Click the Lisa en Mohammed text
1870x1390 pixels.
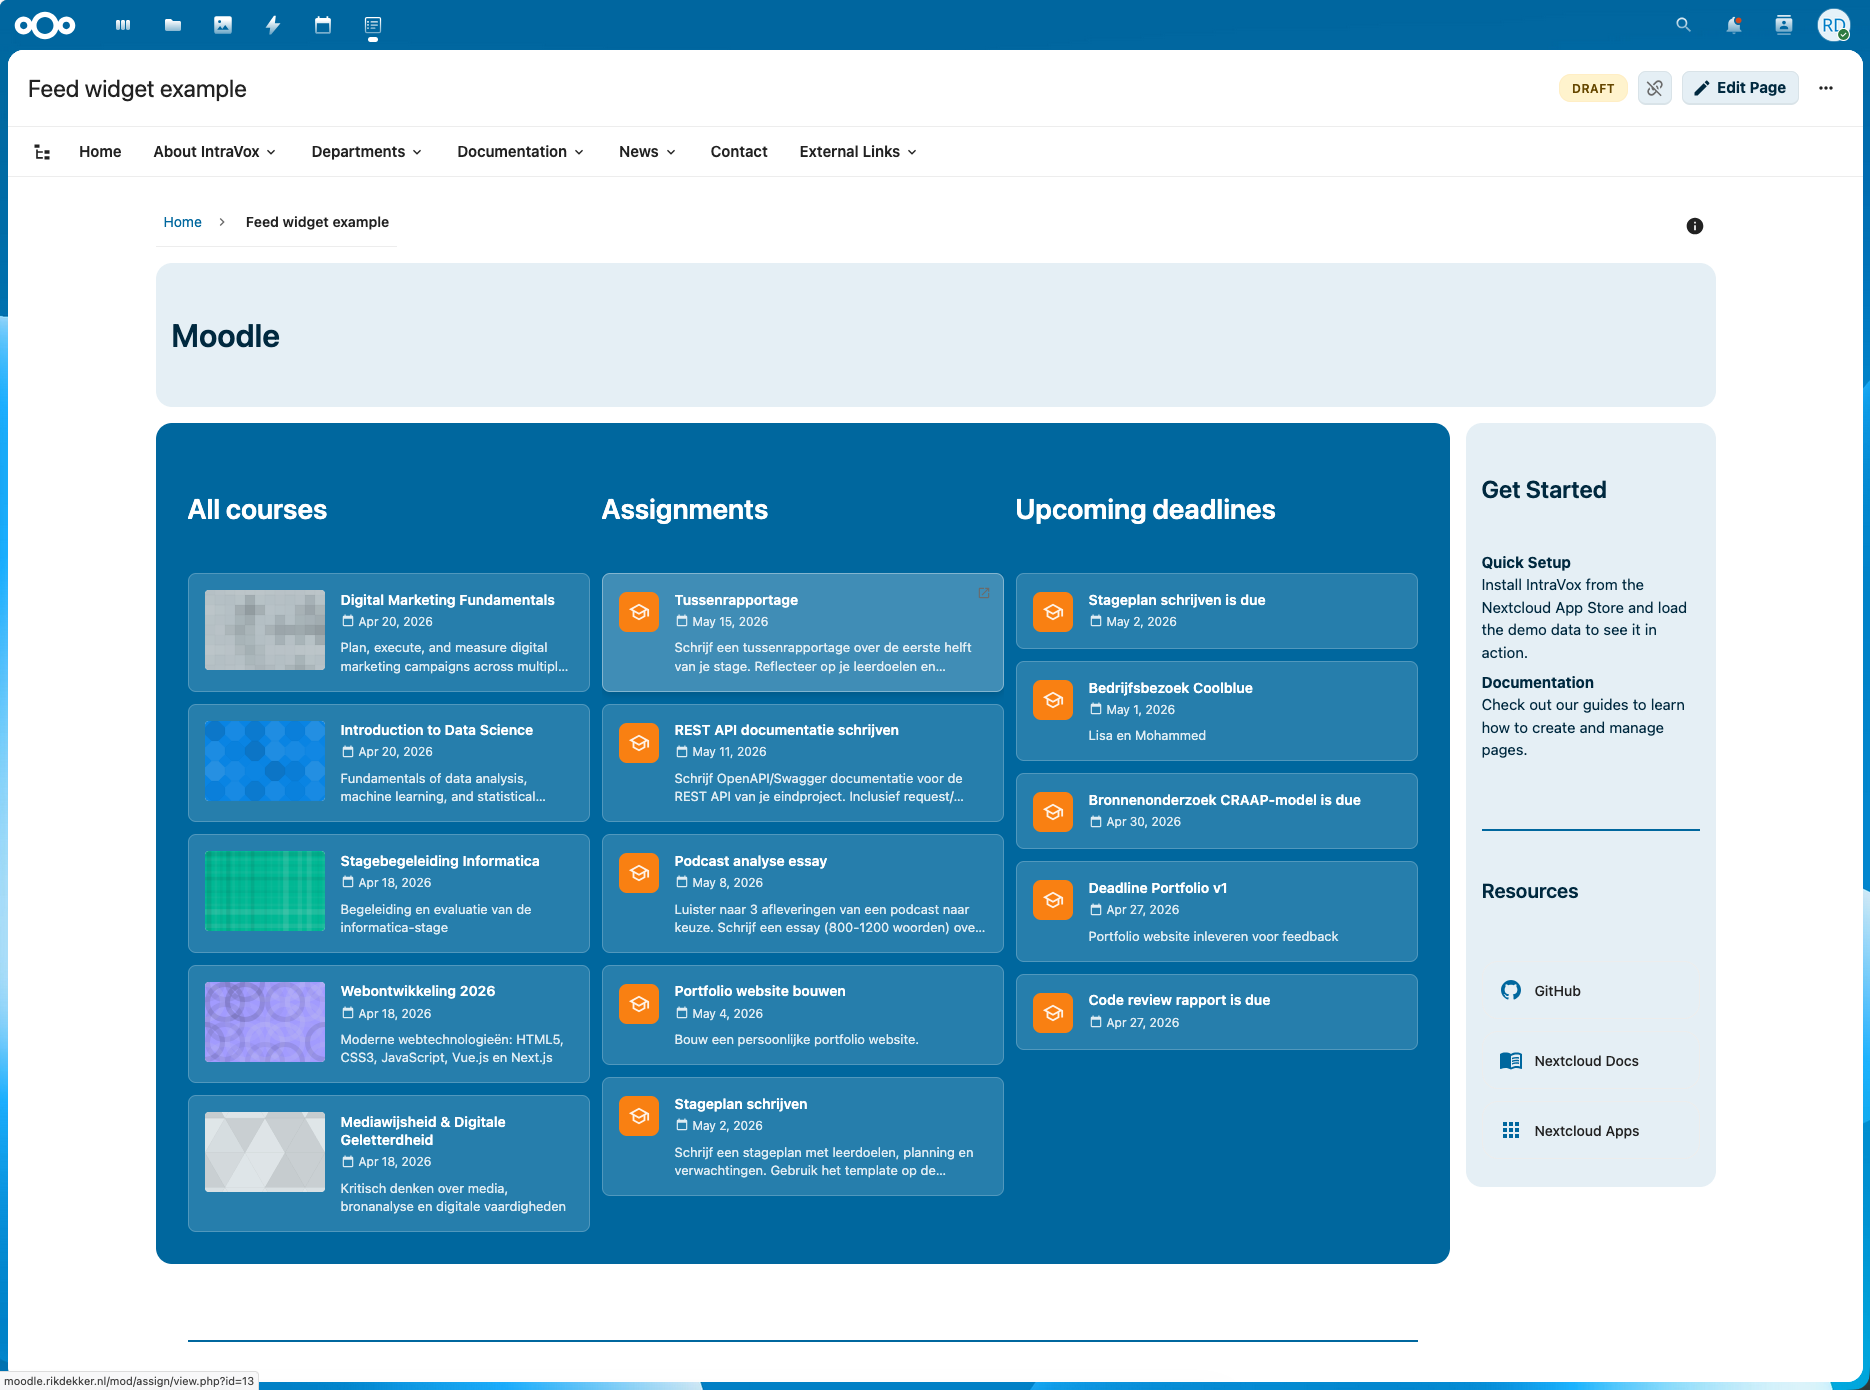1147,735
